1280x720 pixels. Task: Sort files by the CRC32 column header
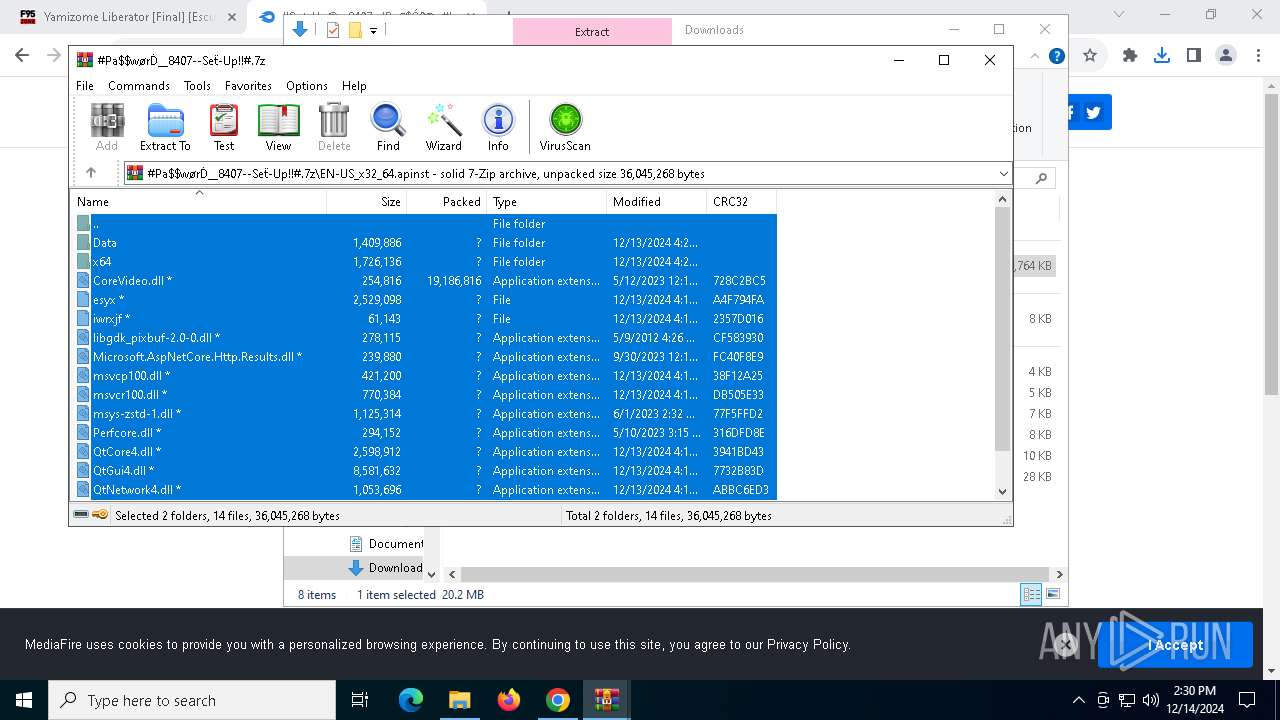click(741, 201)
